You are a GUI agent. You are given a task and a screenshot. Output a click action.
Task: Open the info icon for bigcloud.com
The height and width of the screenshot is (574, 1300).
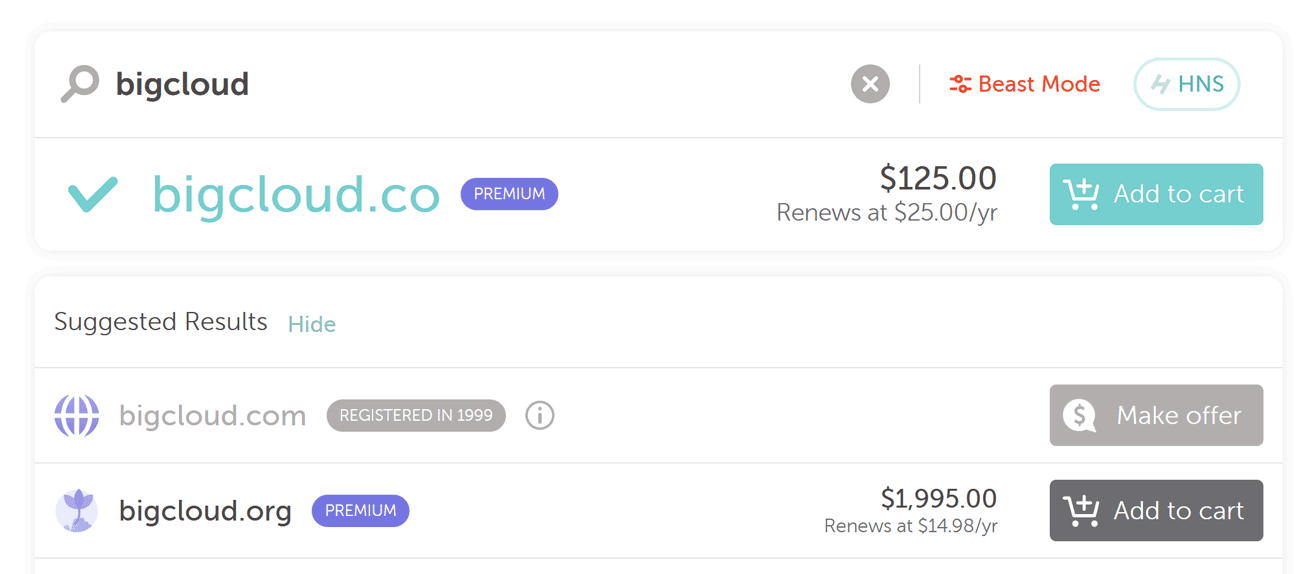coord(540,415)
